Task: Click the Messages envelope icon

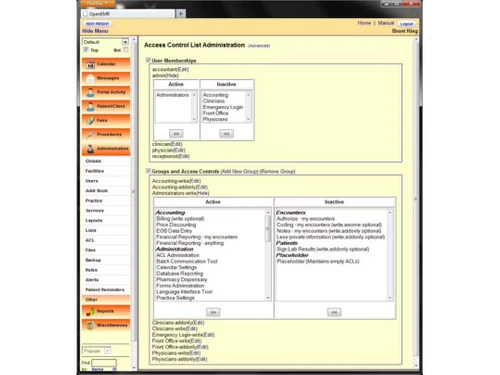Action: (x=90, y=78)
